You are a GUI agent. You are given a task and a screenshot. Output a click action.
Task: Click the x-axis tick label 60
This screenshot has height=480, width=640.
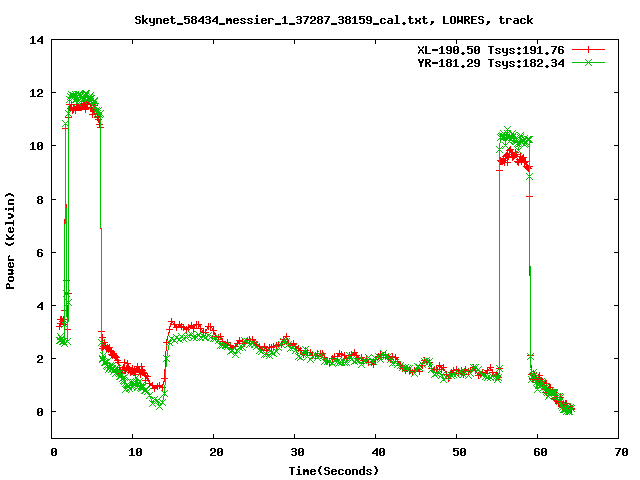tap(540, 452)
